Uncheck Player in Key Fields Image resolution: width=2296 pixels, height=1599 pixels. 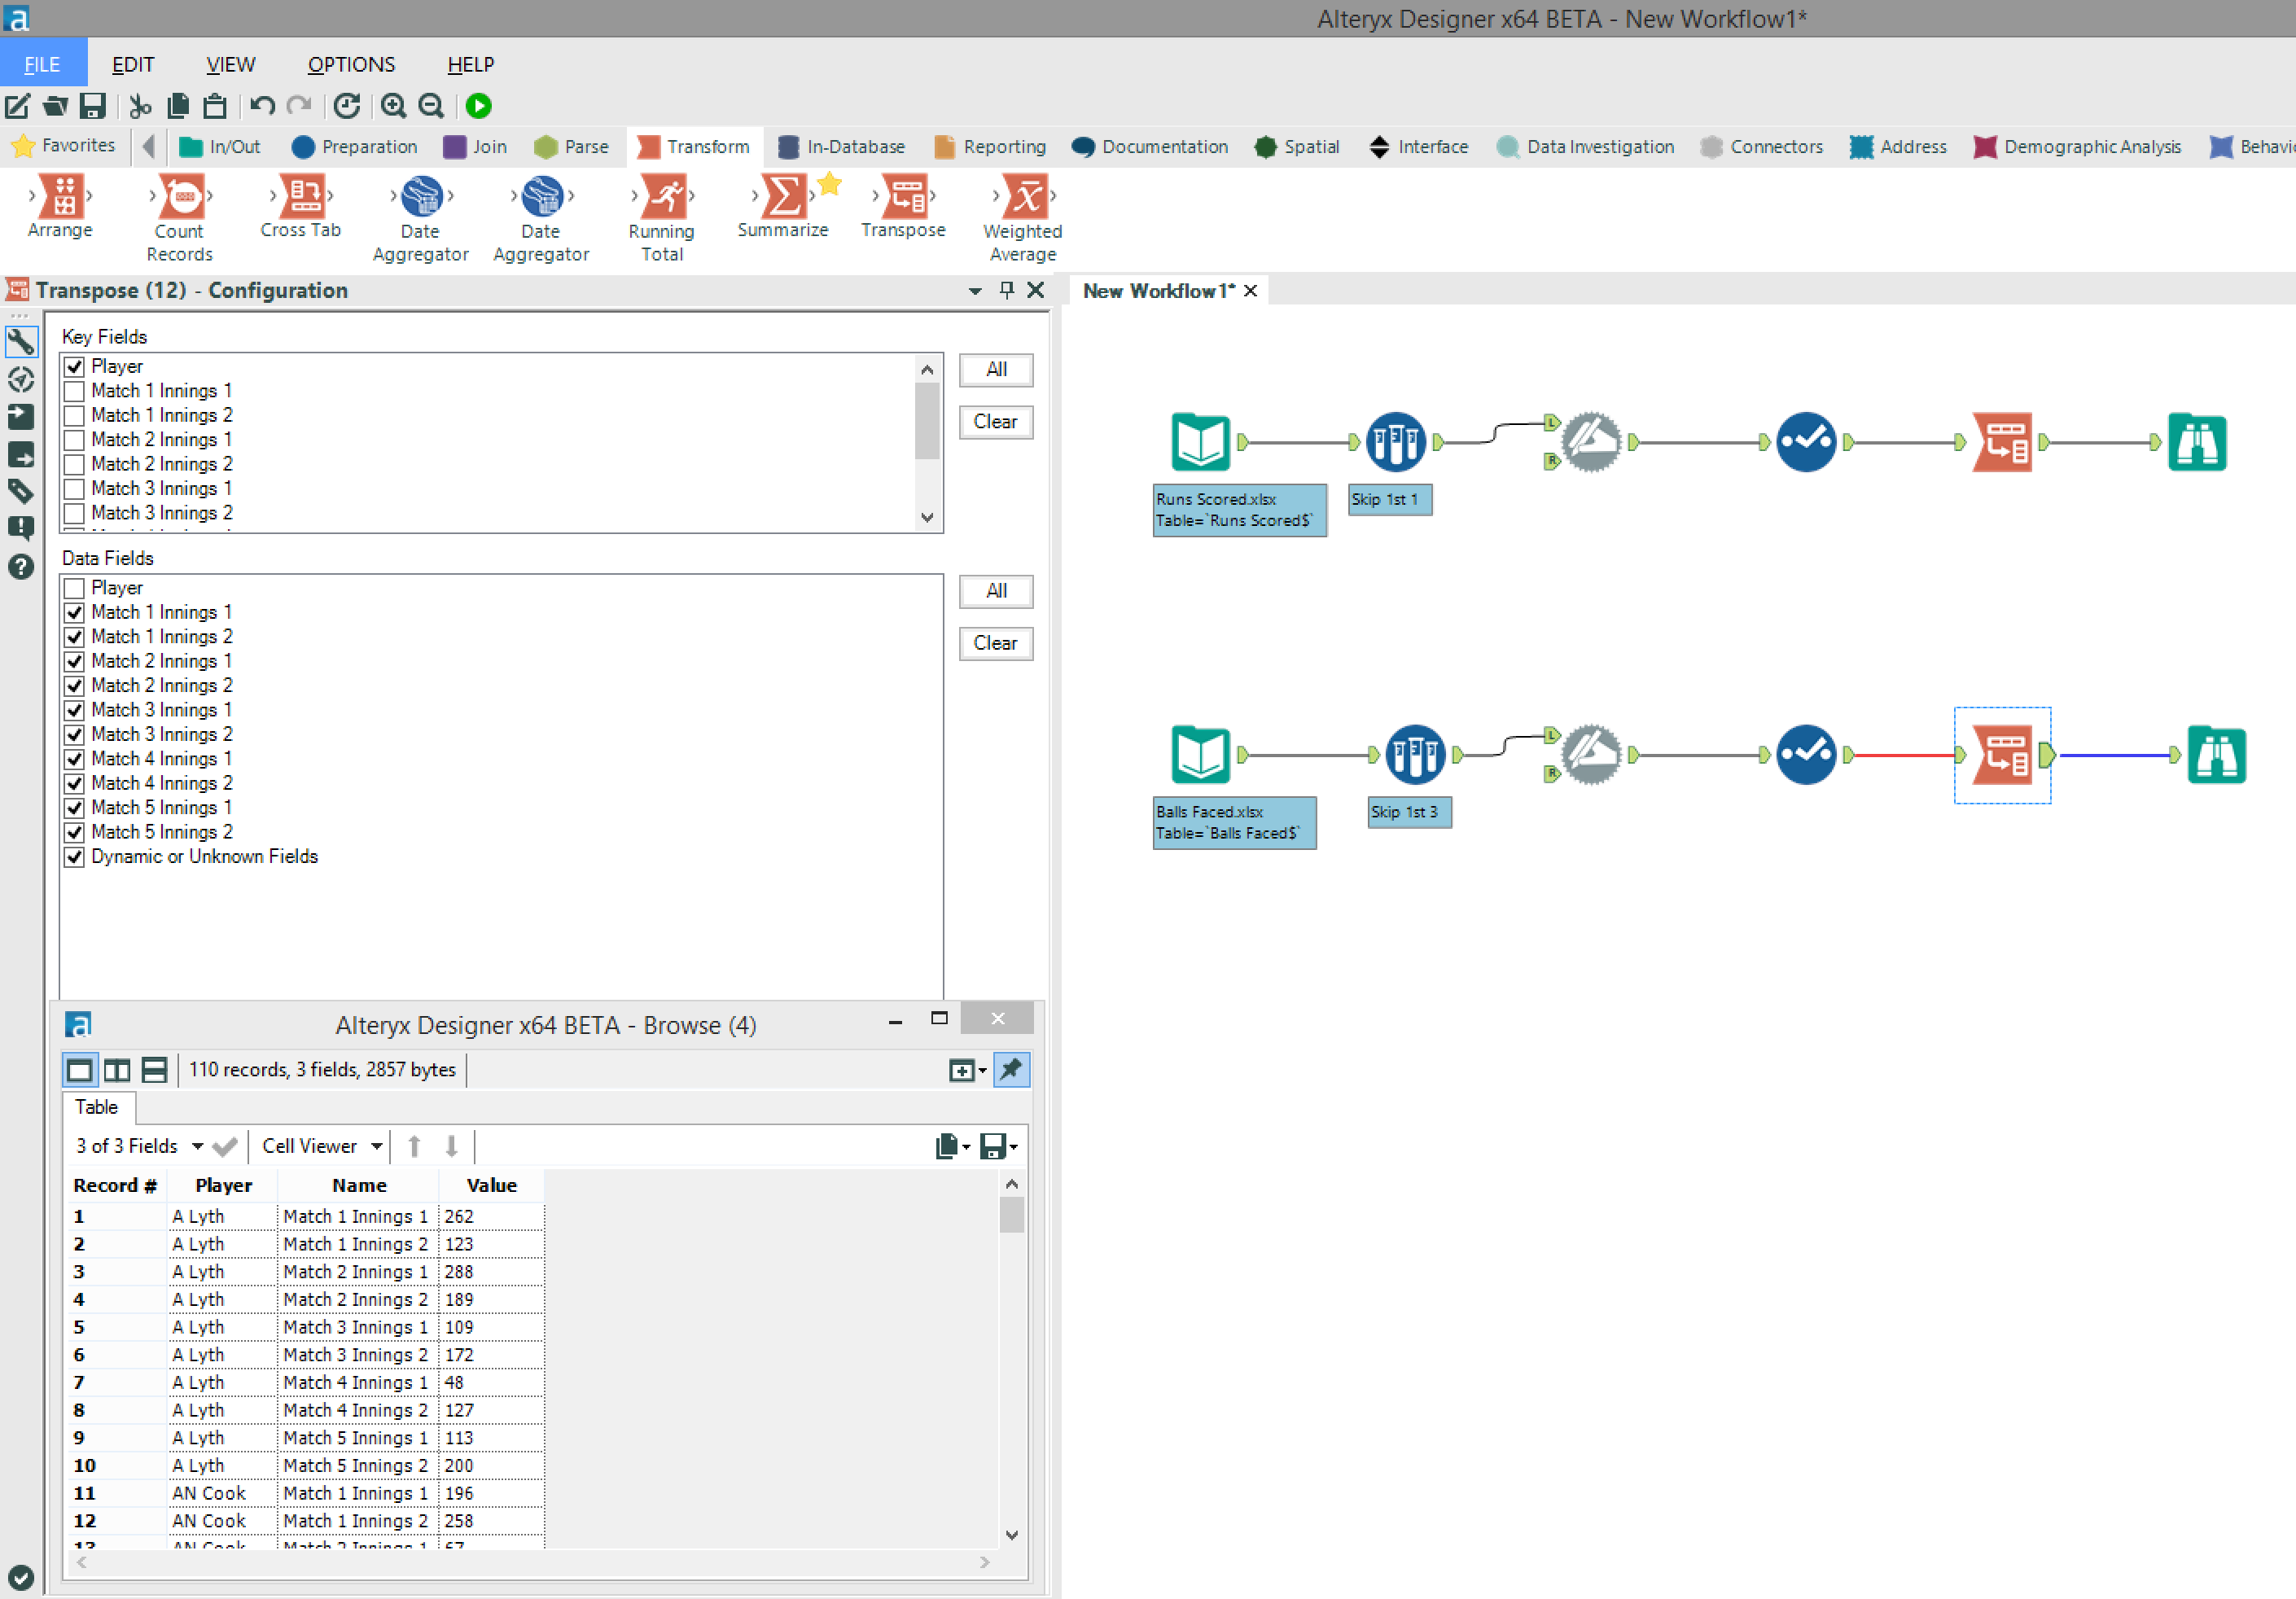click(74, 366)
